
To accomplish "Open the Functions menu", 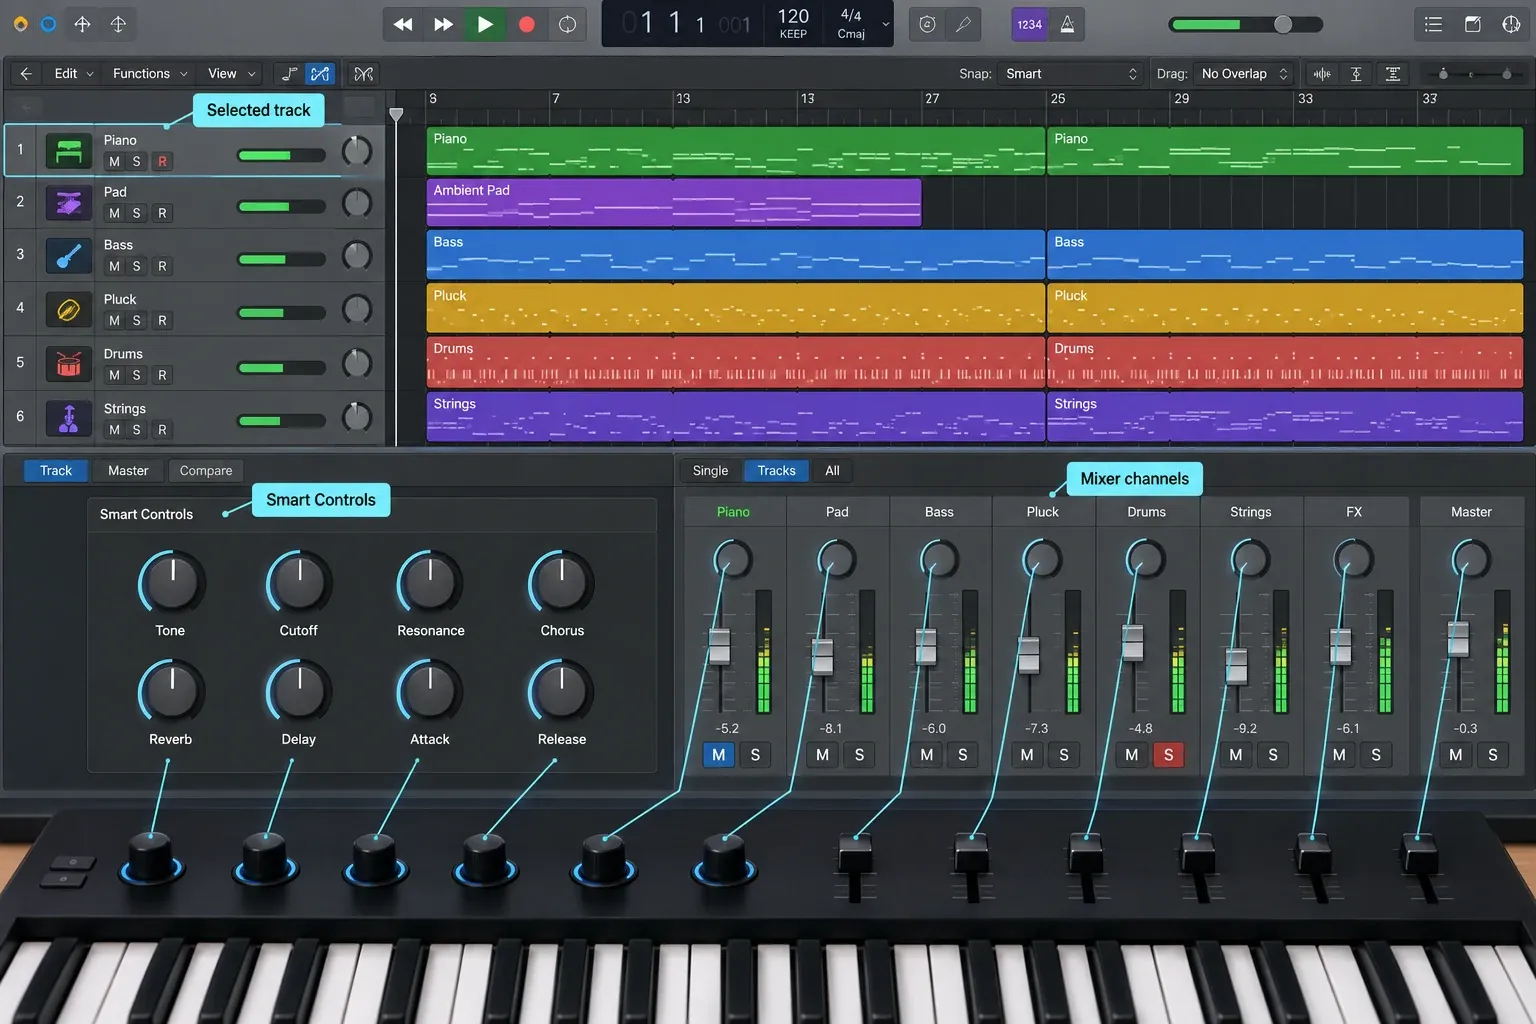I will point(150,73).
